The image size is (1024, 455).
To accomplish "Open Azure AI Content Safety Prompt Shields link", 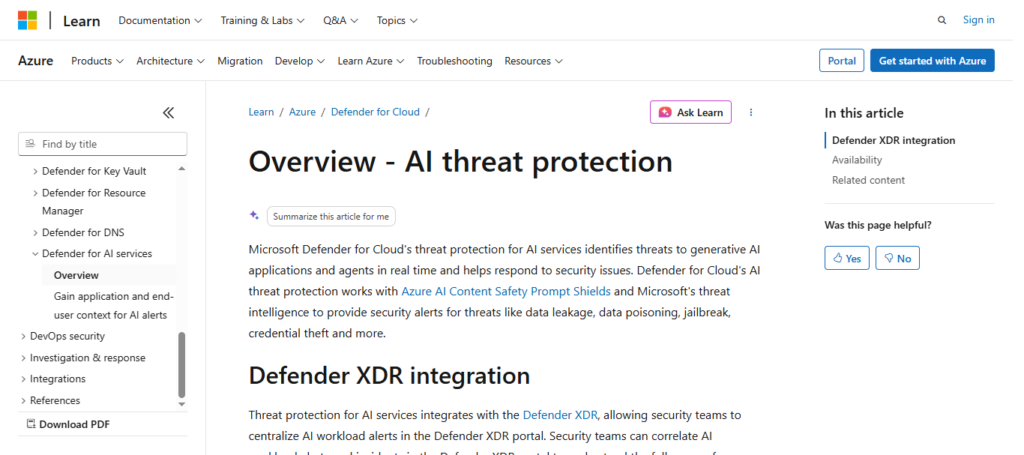I will [506, 291].
